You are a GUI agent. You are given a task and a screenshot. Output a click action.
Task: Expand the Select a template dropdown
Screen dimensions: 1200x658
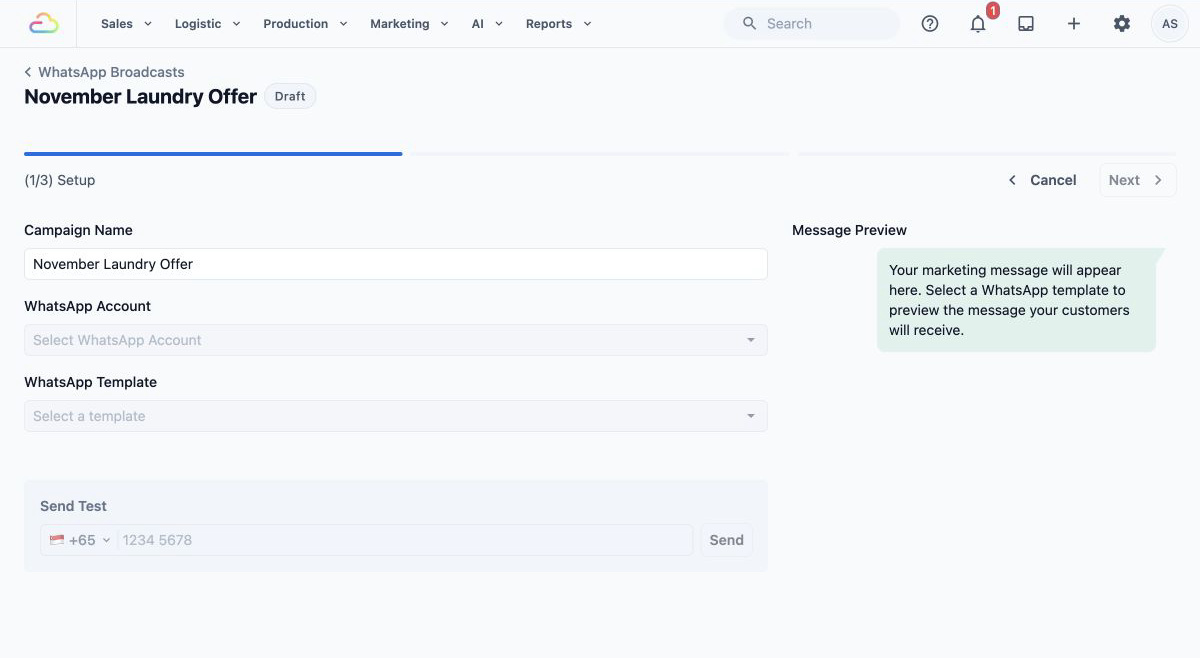click(x=396, y=416)
